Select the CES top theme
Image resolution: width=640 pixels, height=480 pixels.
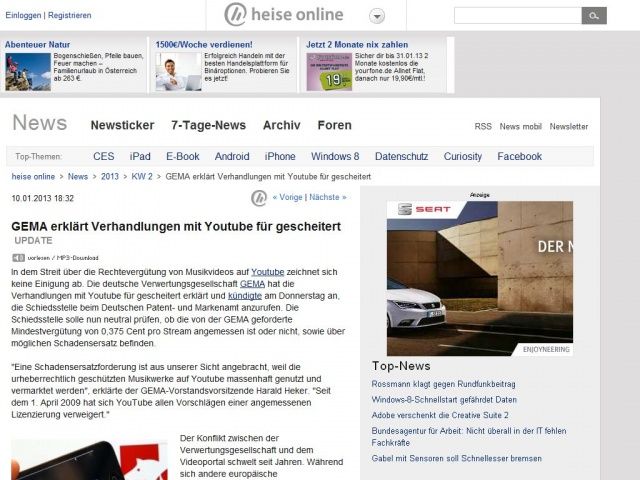[x=104, y=156]
